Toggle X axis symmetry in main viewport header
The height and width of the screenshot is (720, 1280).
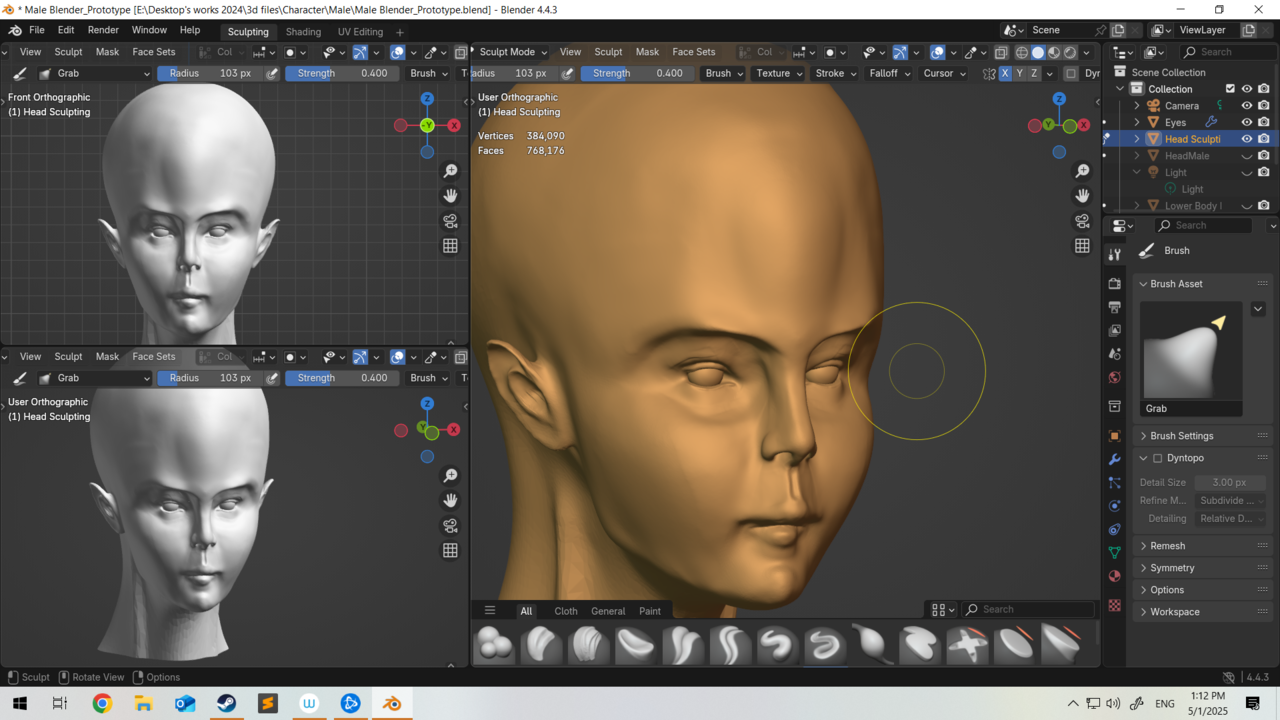[1005, 73]
